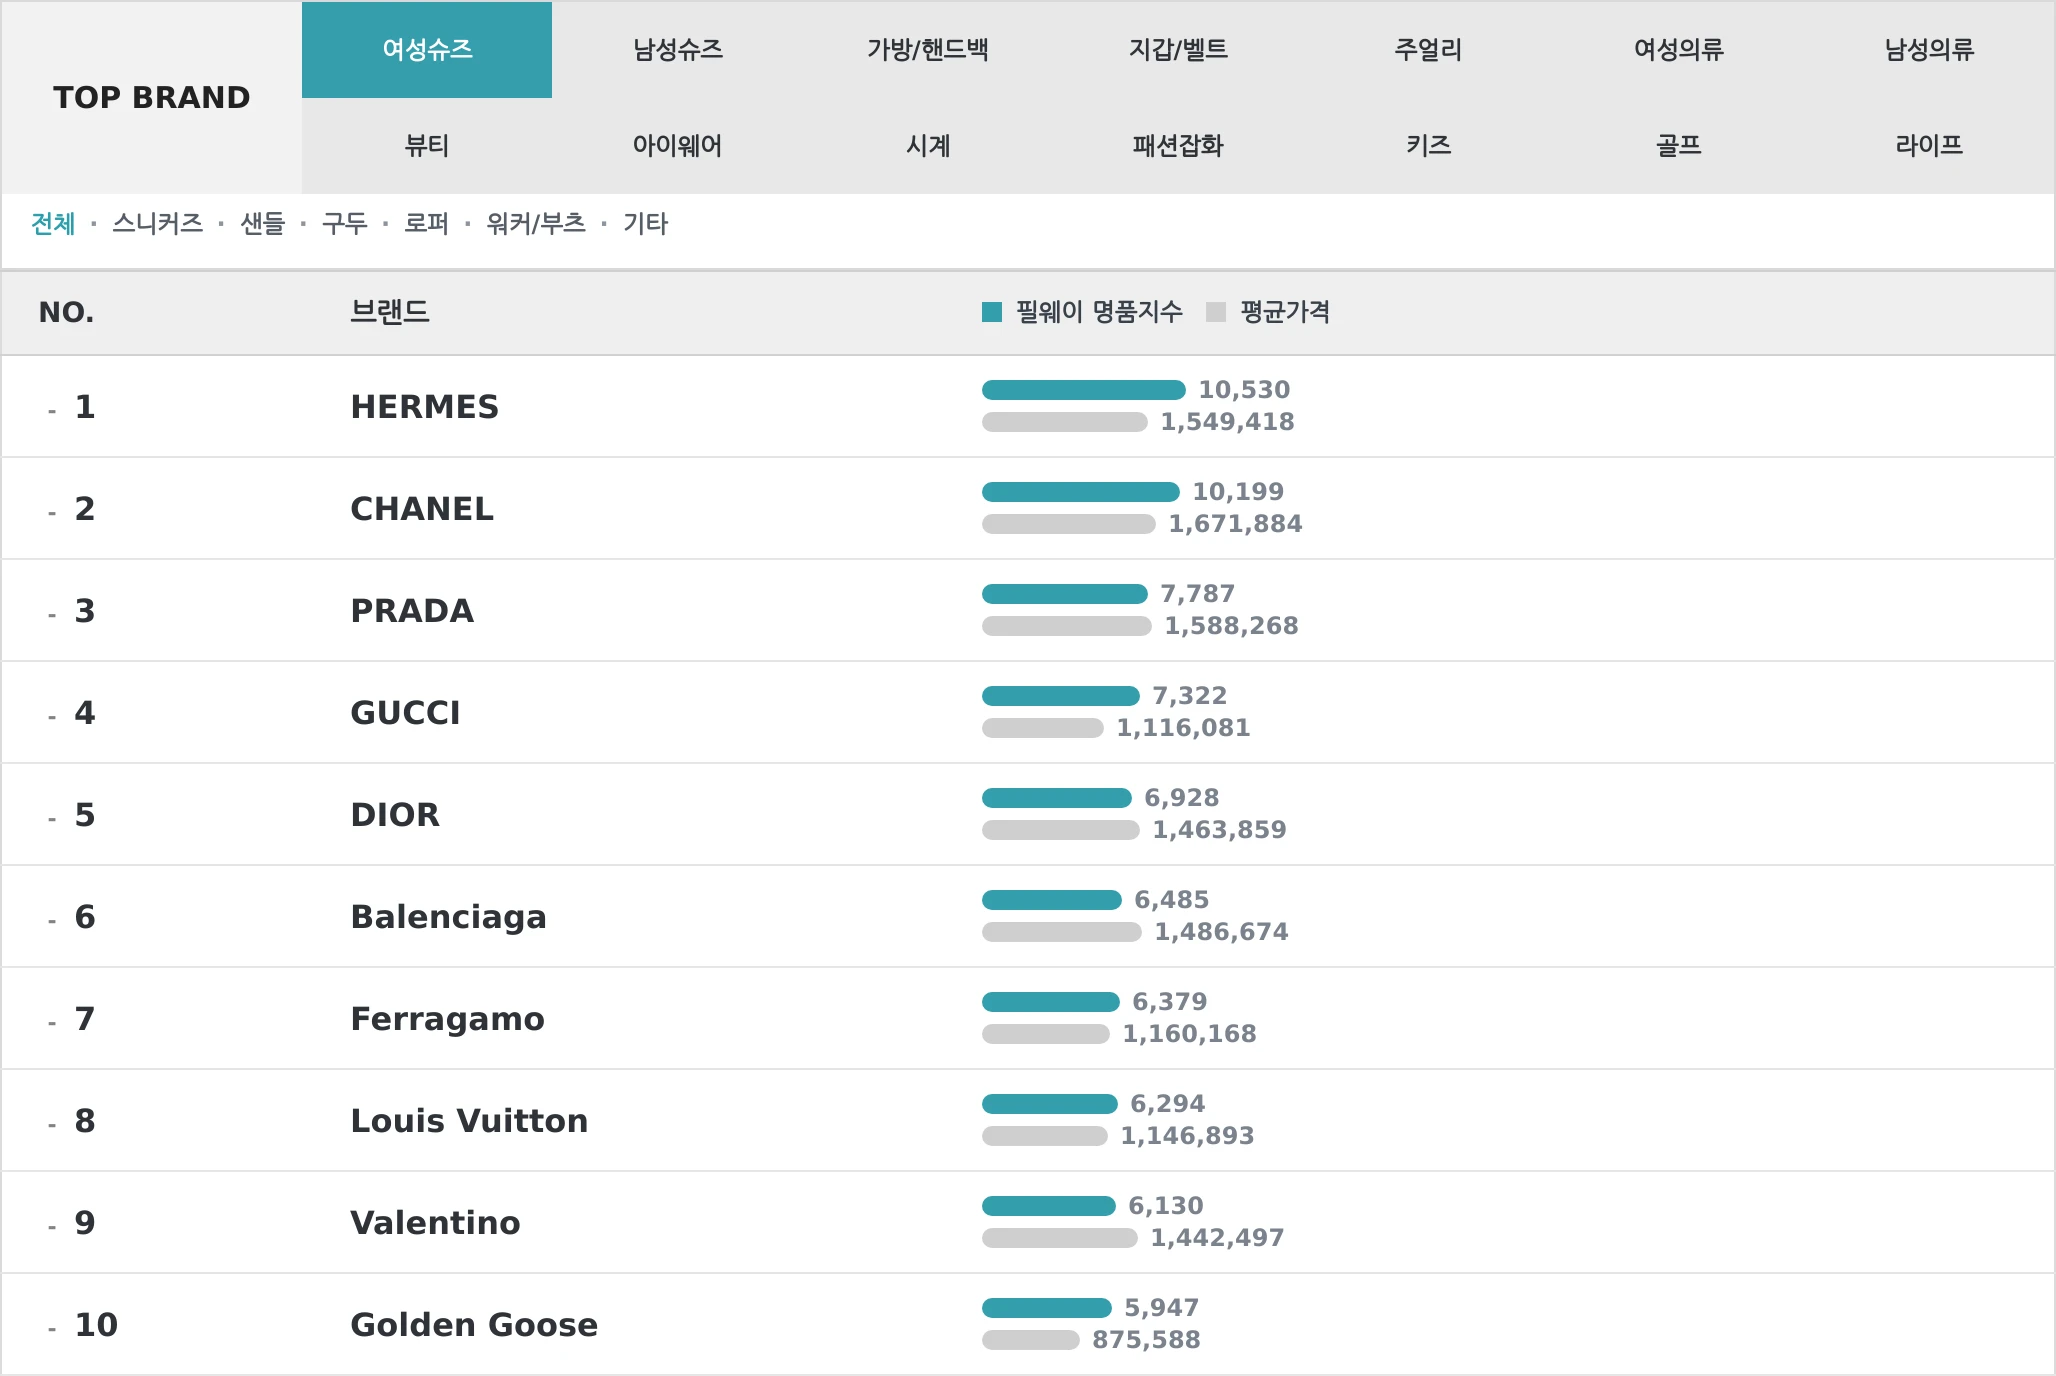Click the HERMES index value 10,530

1244,390
